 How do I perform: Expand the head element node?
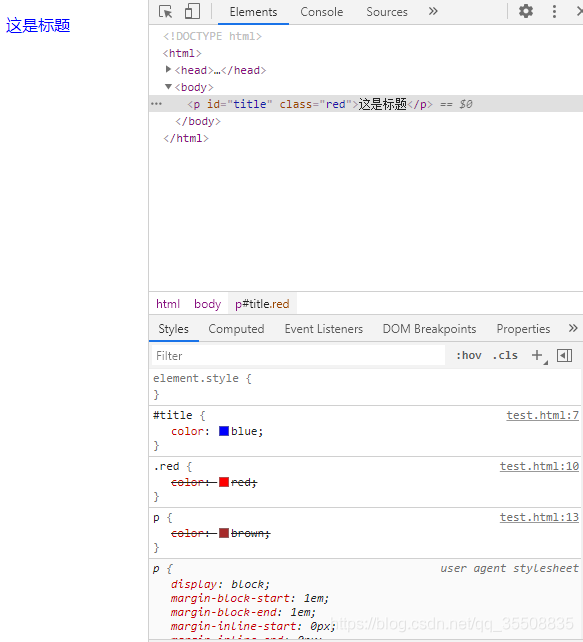click(x=168, y=70)
